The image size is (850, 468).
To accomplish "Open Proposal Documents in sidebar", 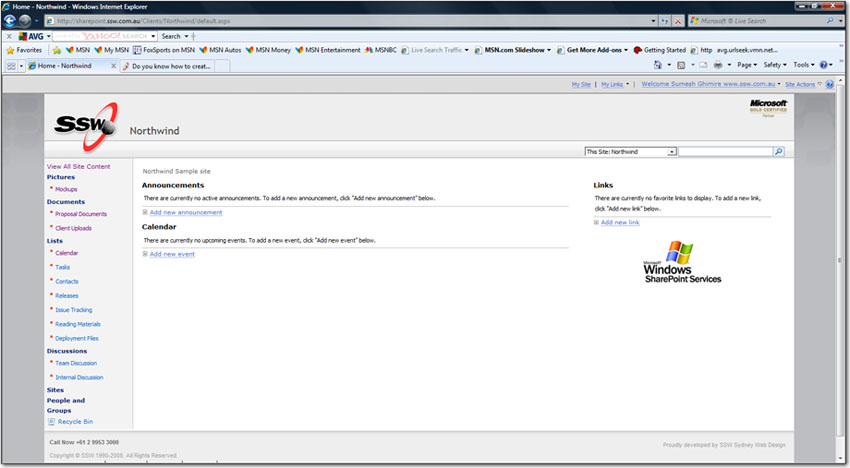I will (80, 214).
